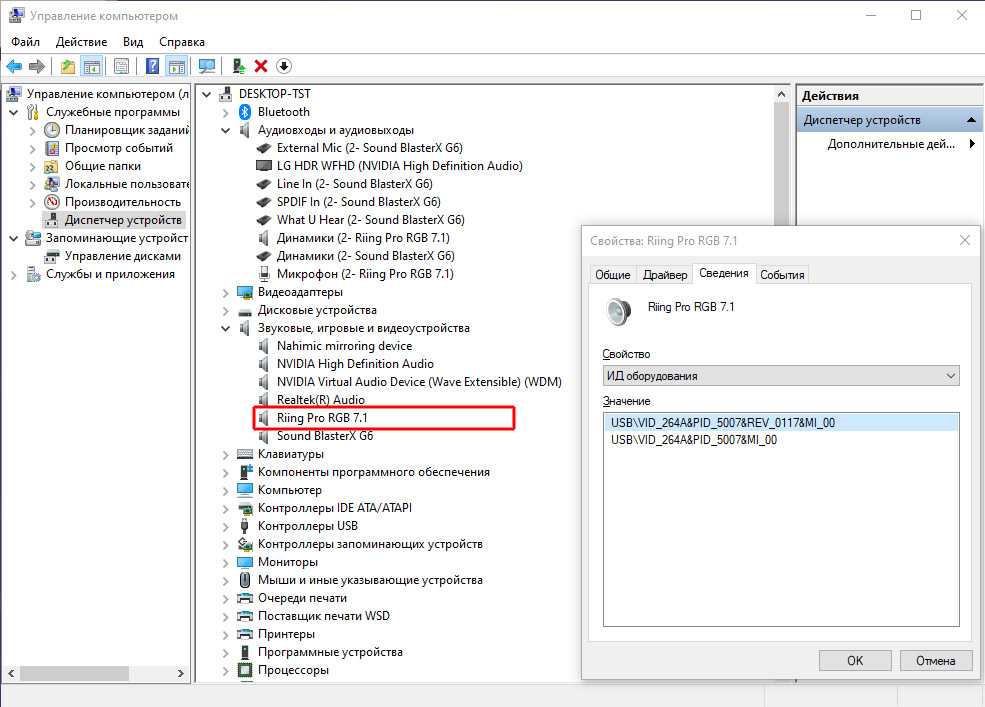985x707 pixels.
Task: Click the black down arrow toolbar icon
Action: coord(284,66)
